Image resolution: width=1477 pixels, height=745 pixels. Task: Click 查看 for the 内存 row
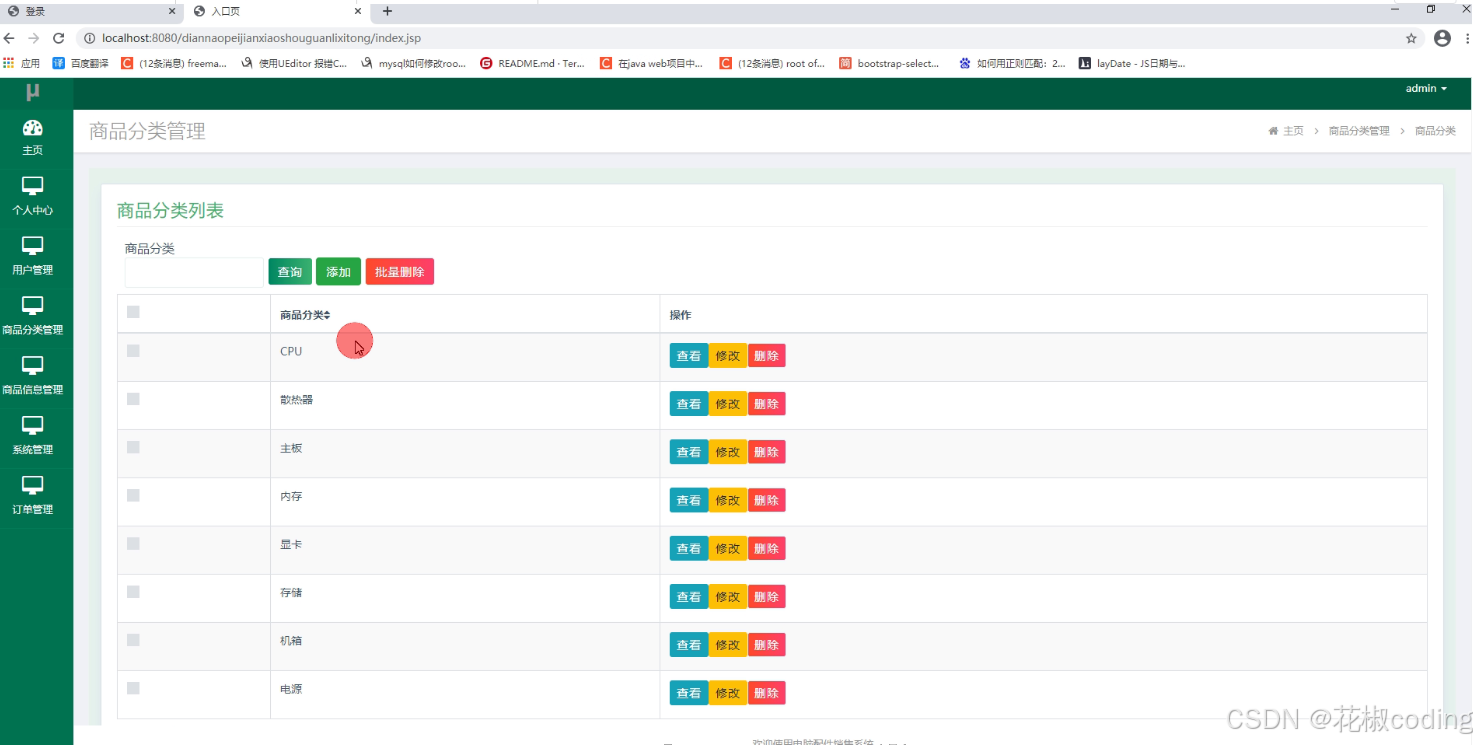pos(689,500)
